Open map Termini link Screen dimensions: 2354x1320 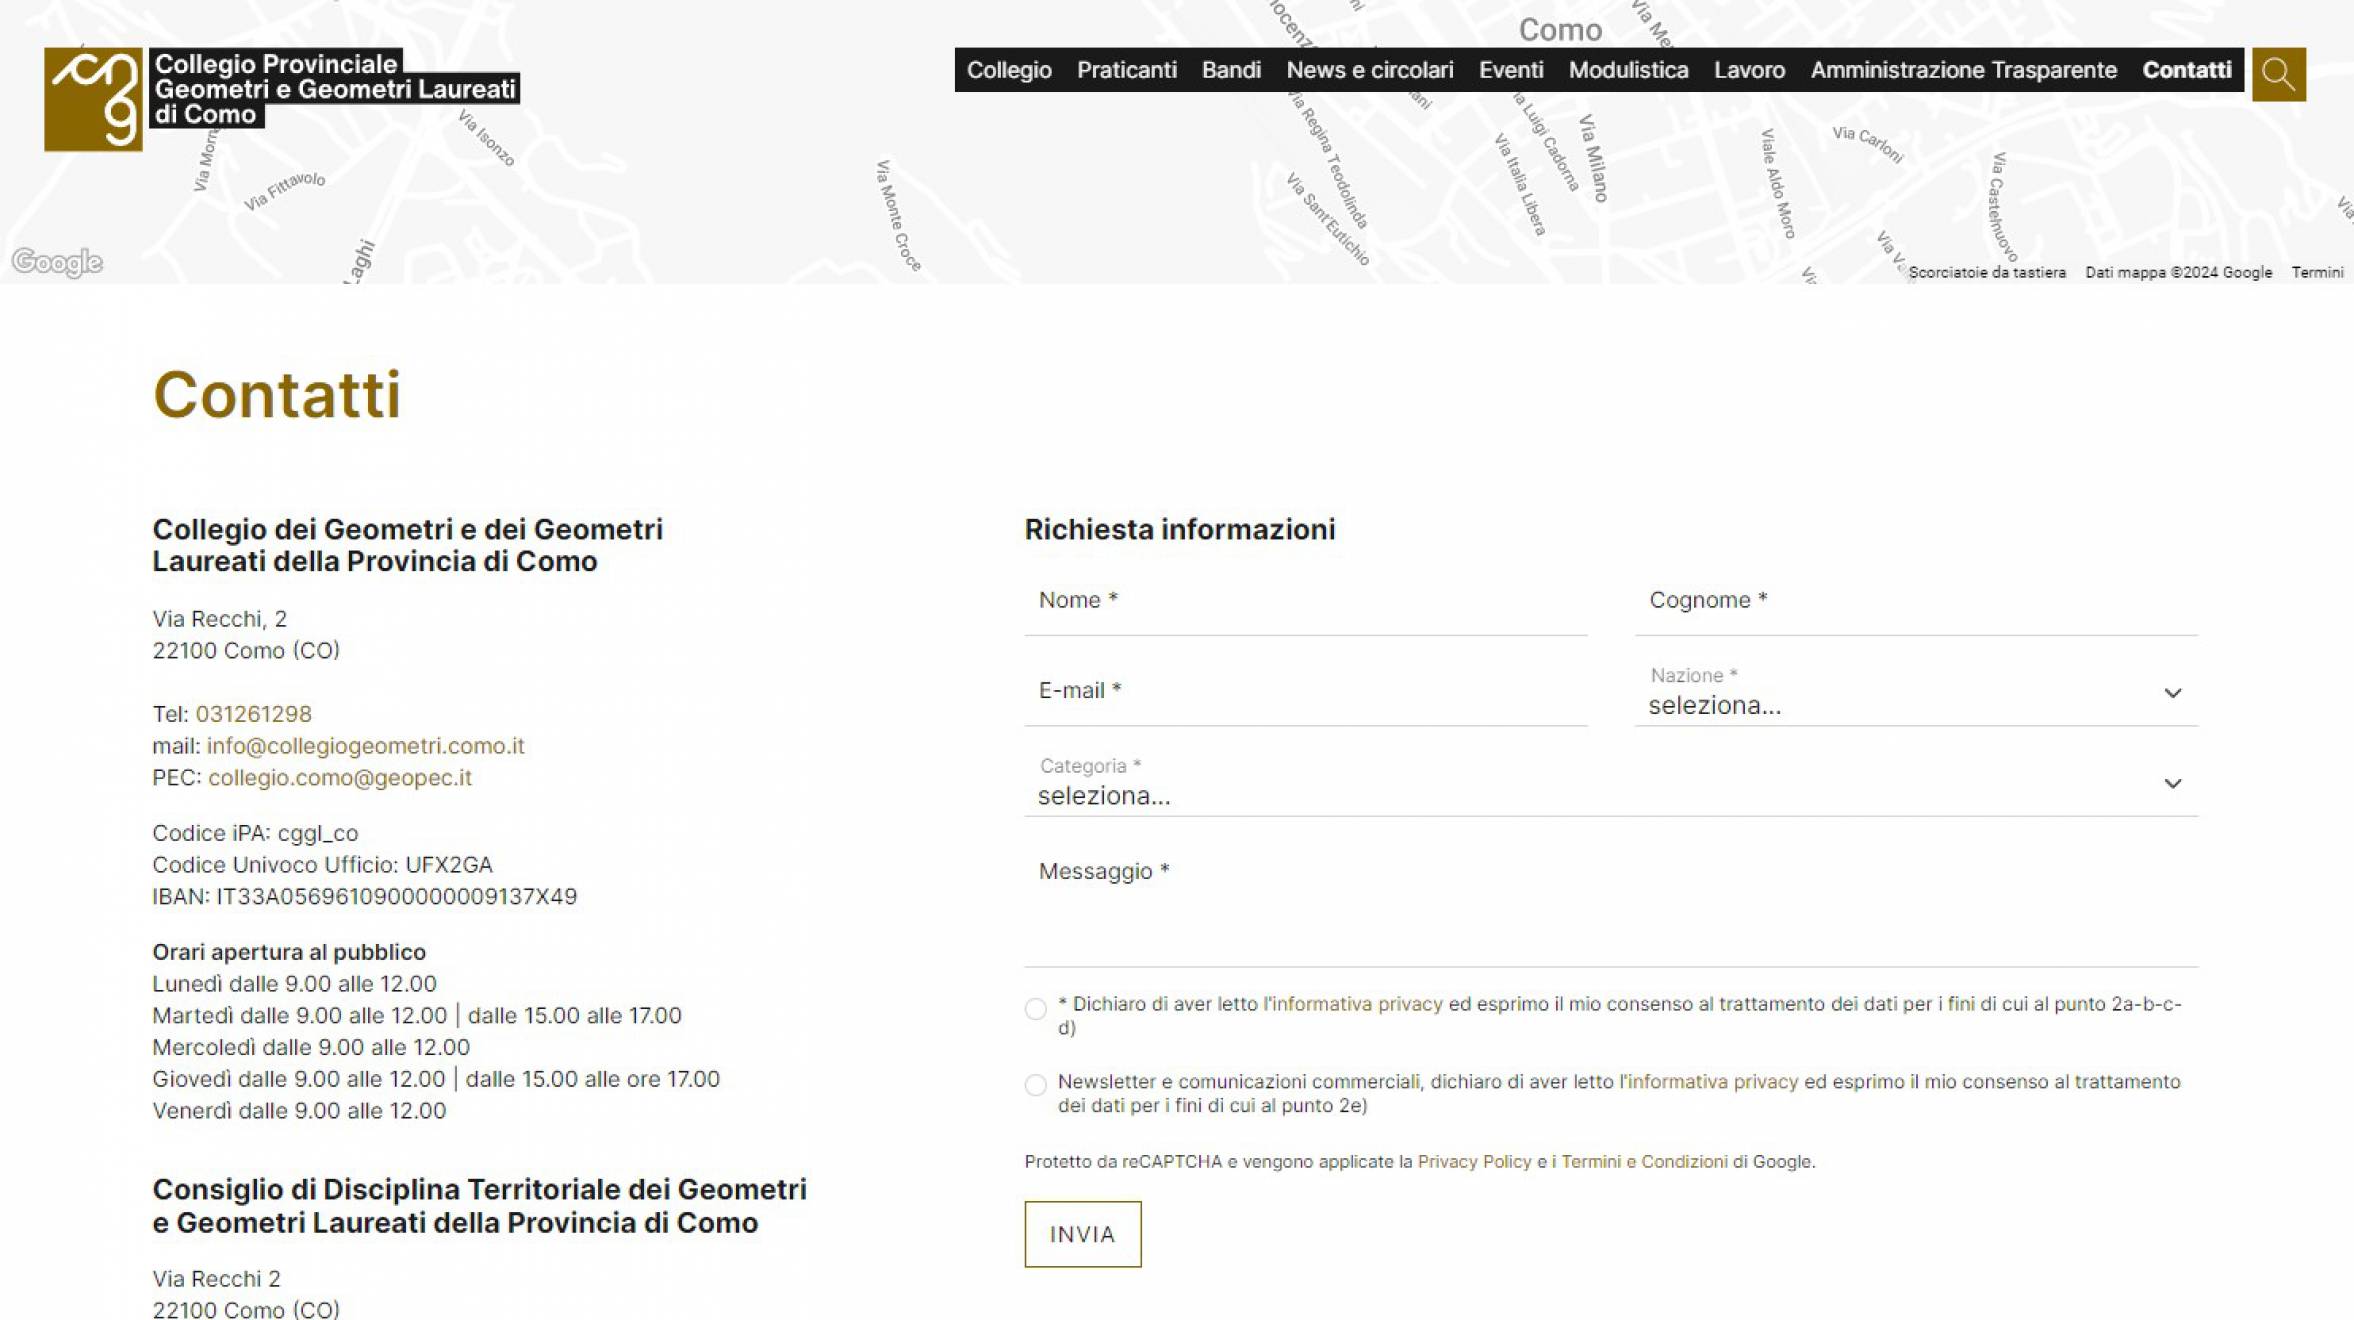(2317, 272)
